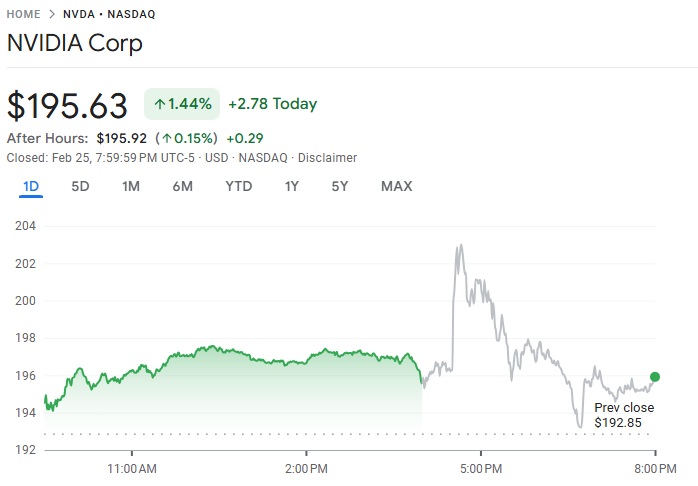Screen dimensions: 698x486
Task: Click the green up-arrow 1.44% badge
Action: 183,104
